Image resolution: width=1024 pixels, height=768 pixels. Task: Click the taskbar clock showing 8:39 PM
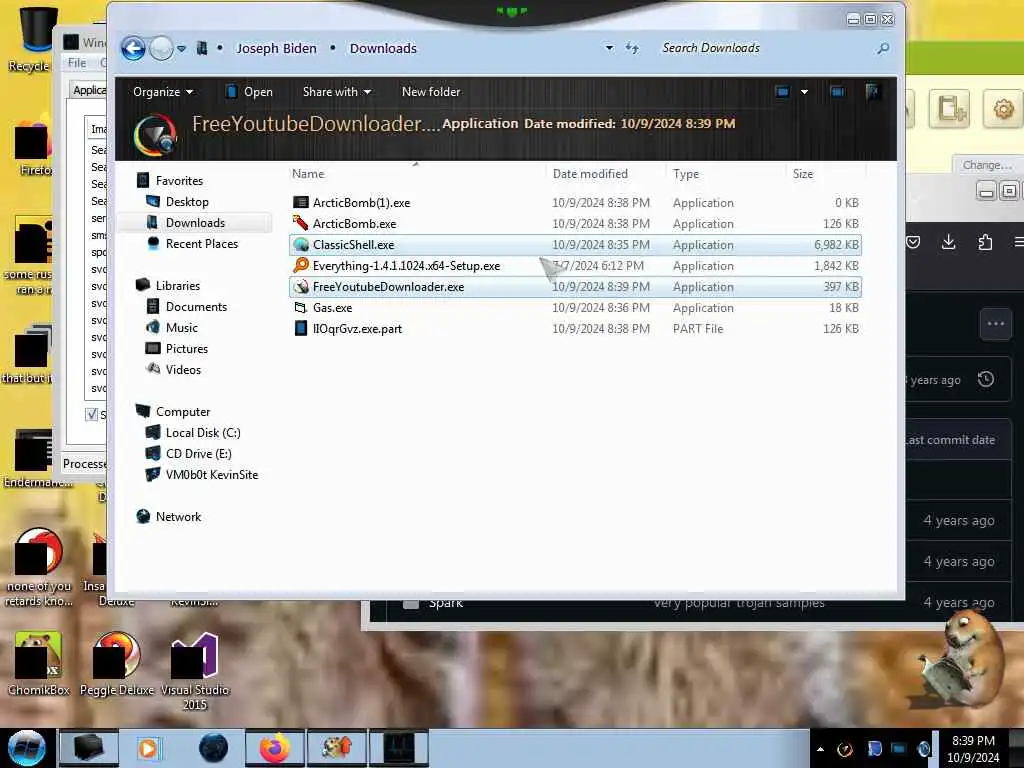[974, 748]
